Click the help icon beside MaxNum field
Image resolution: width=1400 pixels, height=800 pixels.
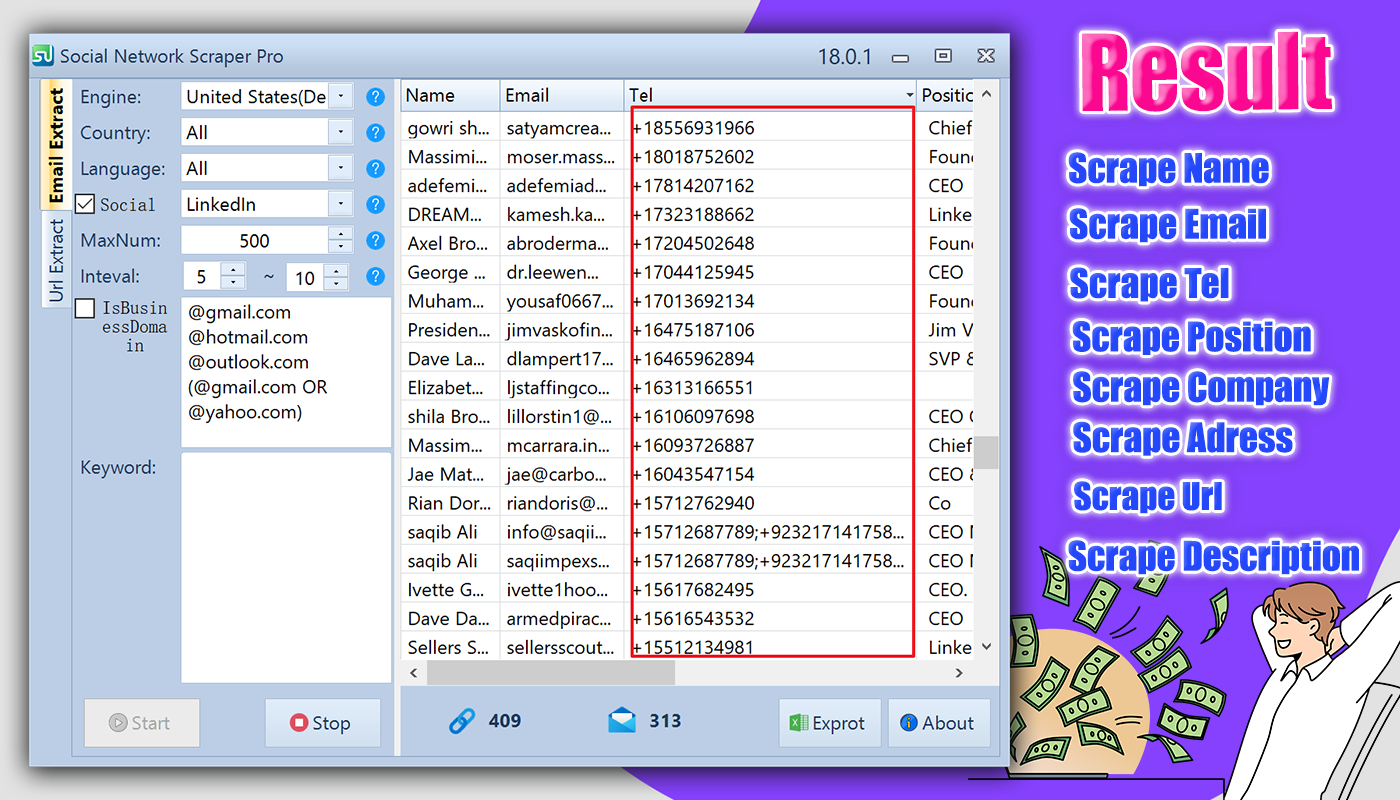tap(375, 239)
